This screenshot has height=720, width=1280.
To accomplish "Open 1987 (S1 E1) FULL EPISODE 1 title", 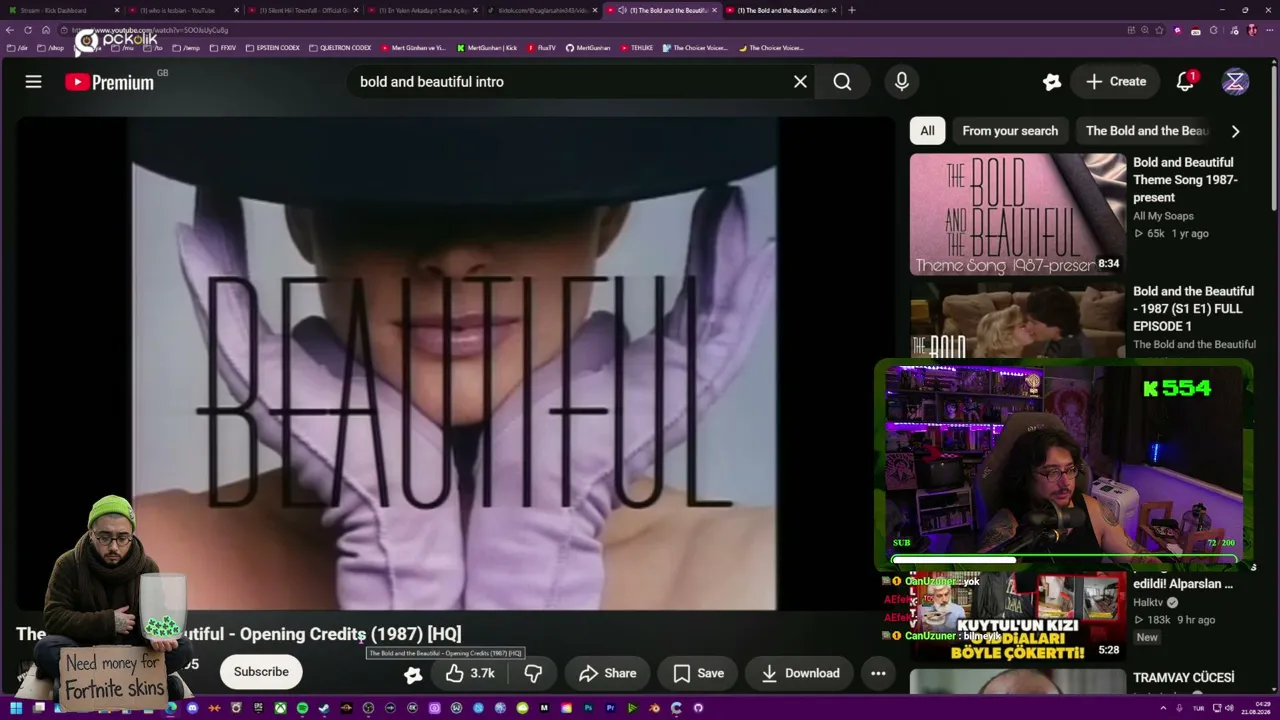I will (x=1193, y=309).
